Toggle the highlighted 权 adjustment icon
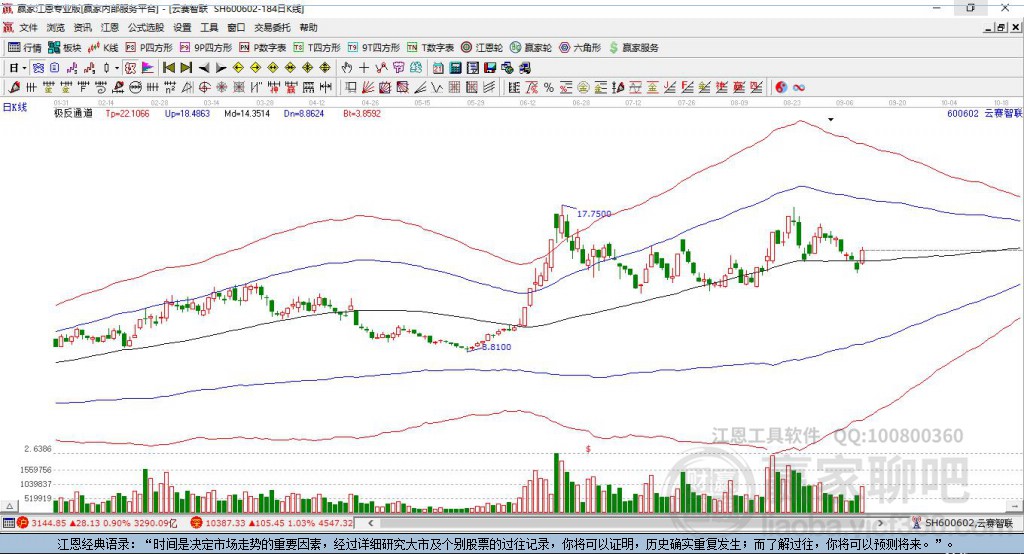The height and width of the screenshot is (554, 1024). coord(131,68)
